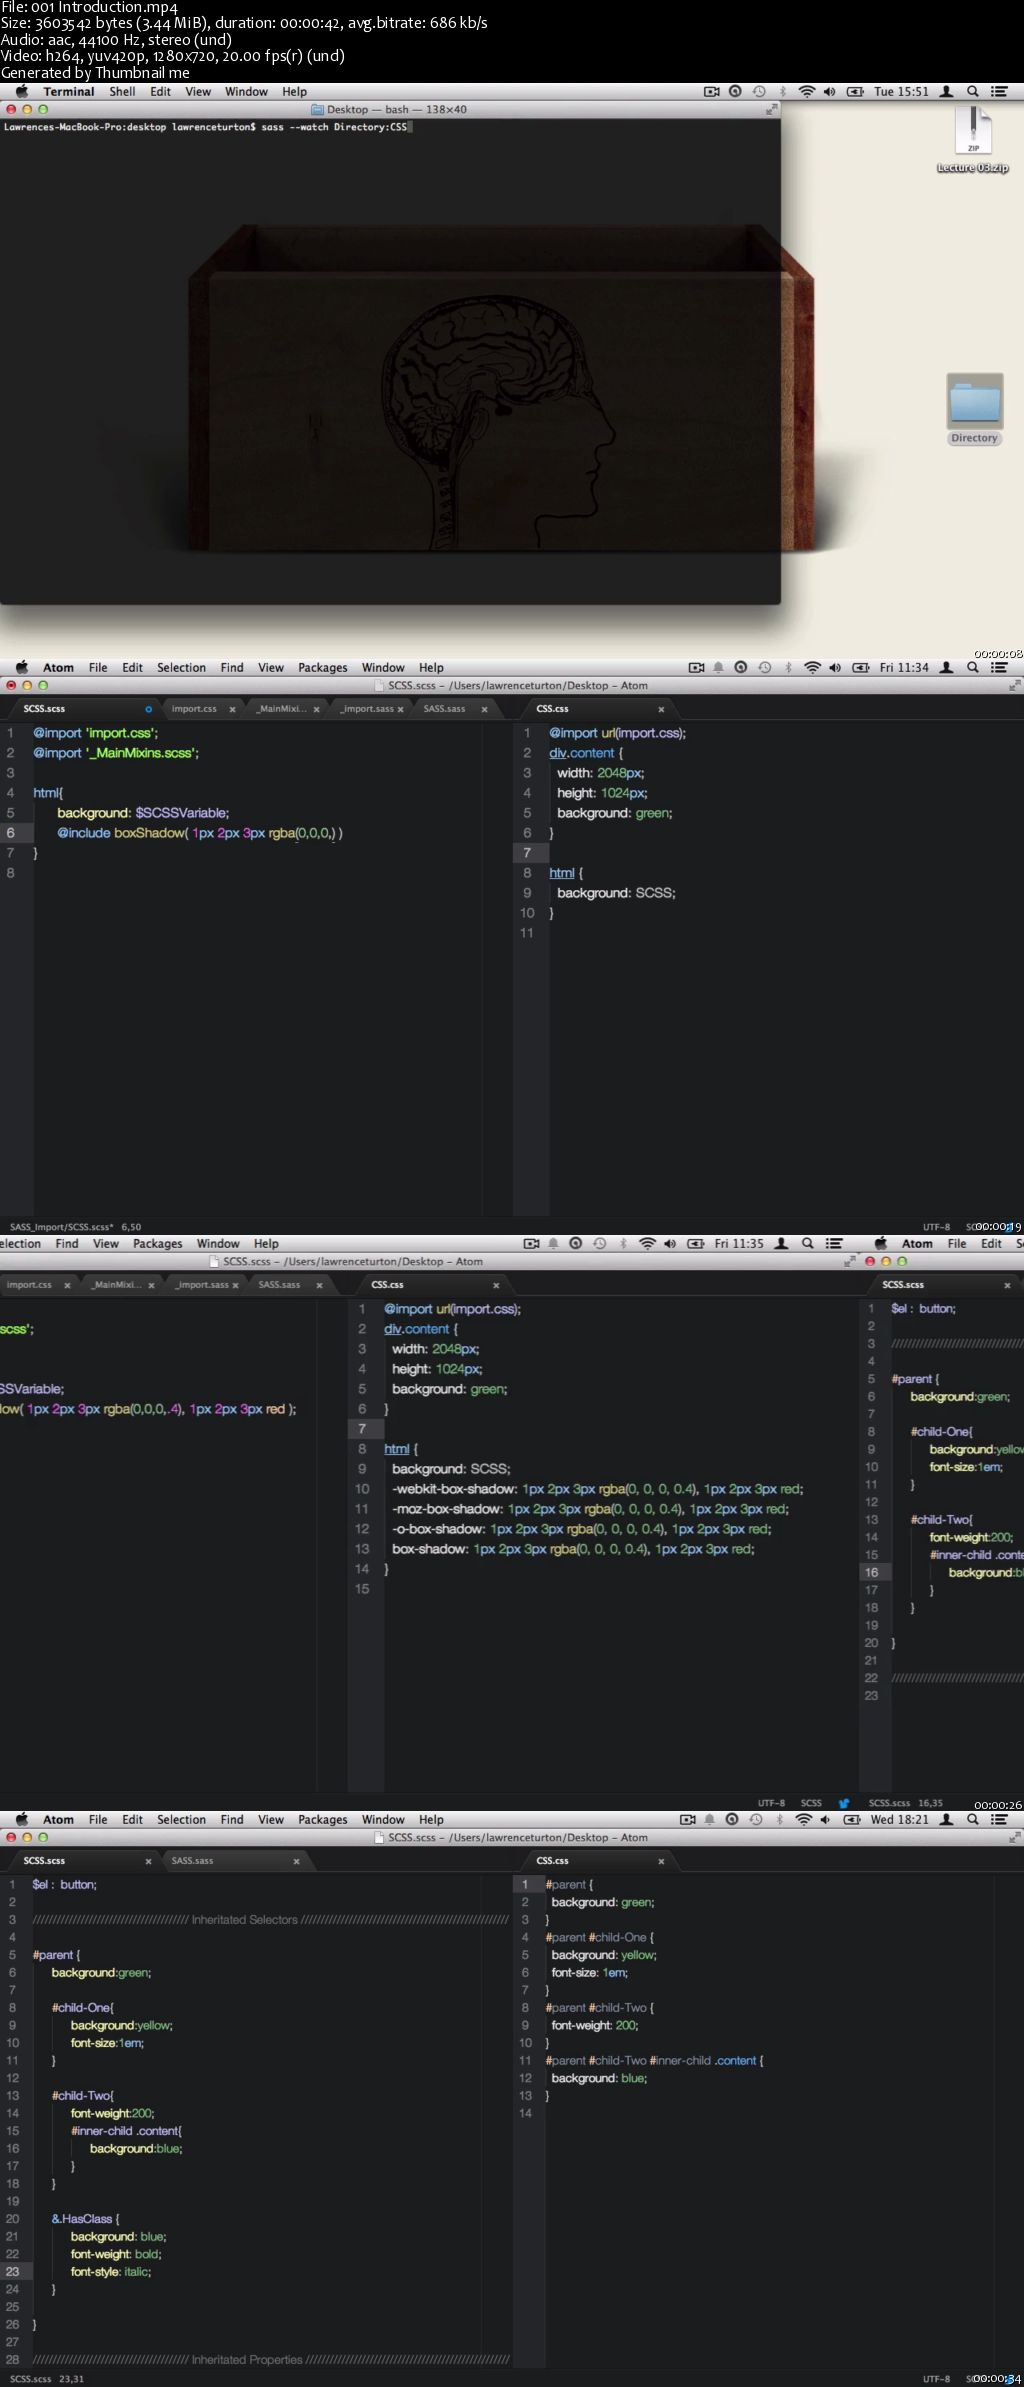Click the Time Machine icon in Terminal frame menu bar

759,91
